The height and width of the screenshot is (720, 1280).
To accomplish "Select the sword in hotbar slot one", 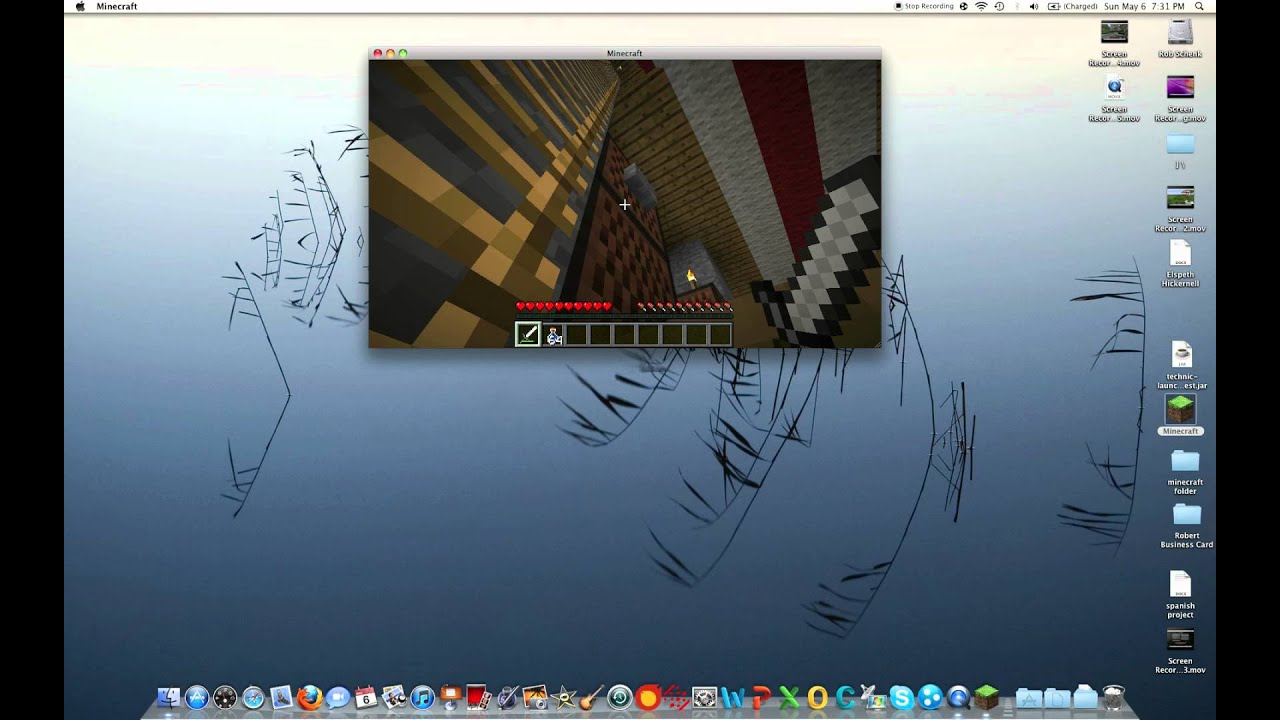I will pyautogui.click(x=528, y=335).
